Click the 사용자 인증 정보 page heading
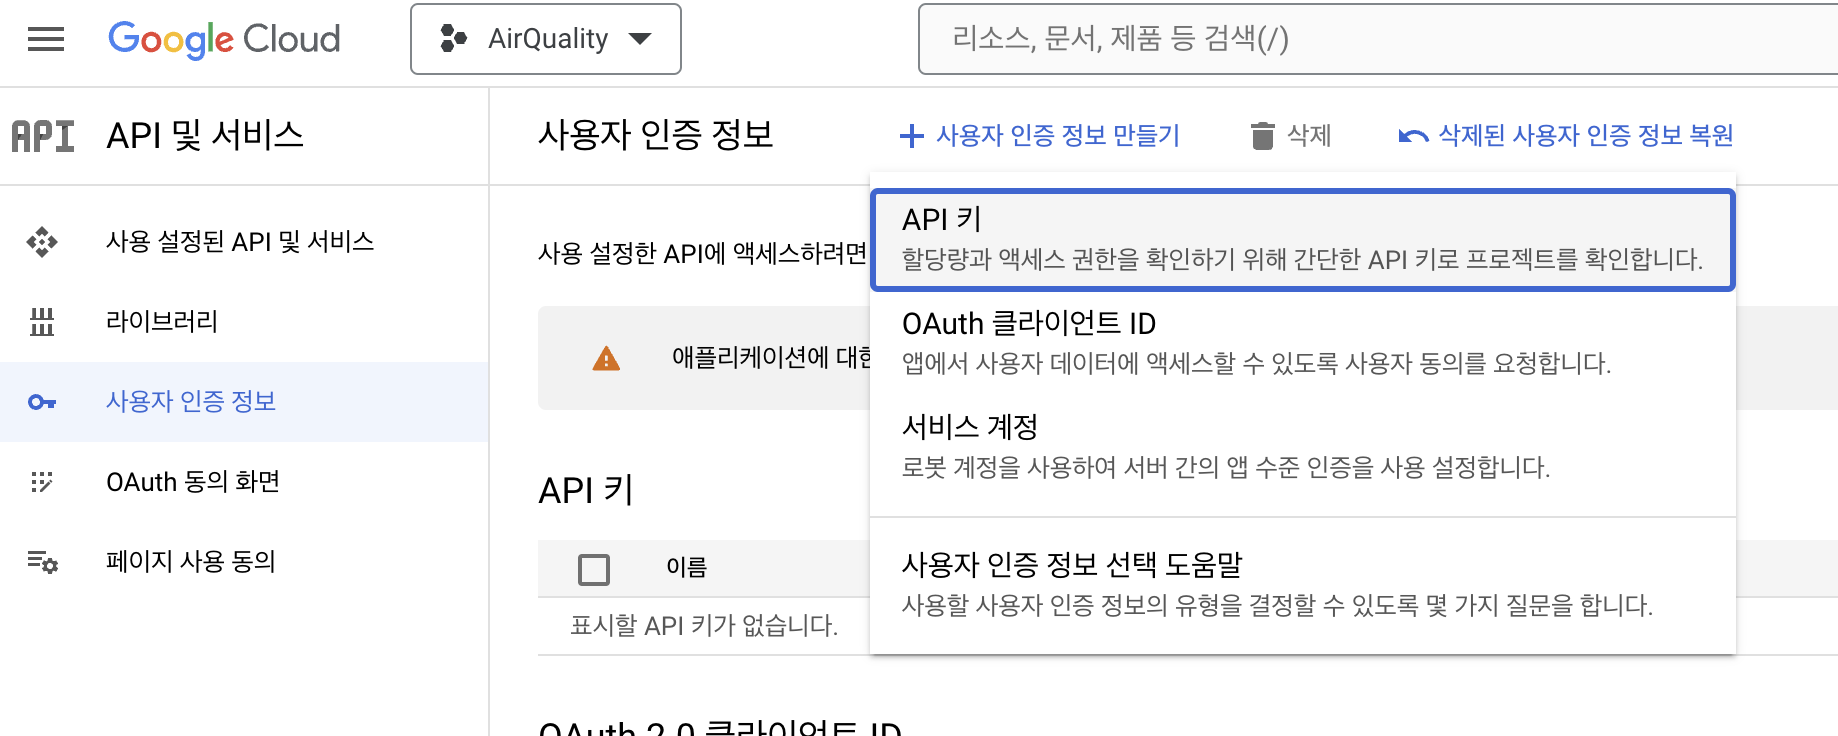The width and height of the screenshot is (1838, 736). pos(656,134)
